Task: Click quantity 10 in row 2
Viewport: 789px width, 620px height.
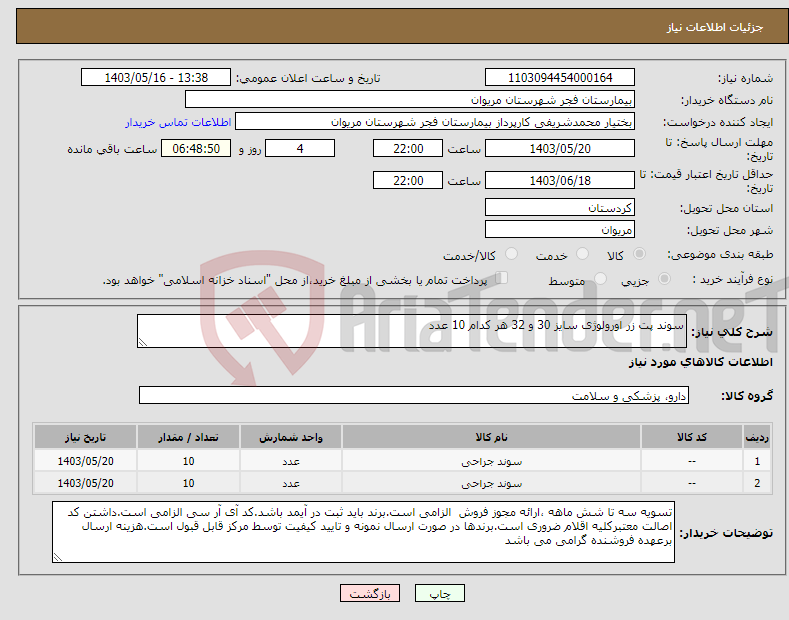Action: (188, 484)
